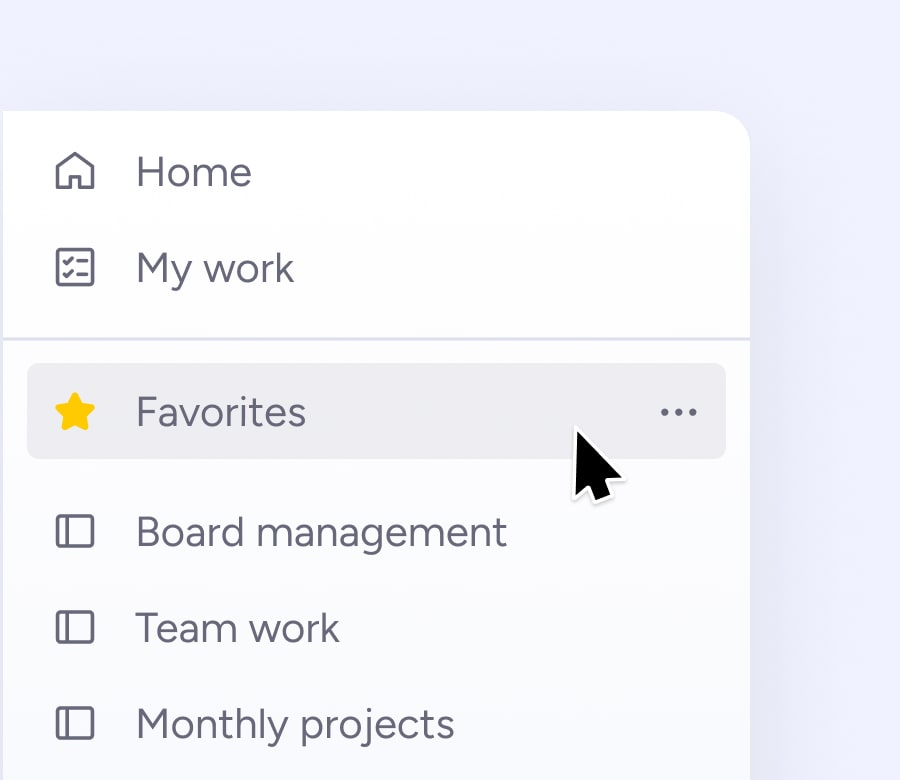900x780 pixels.
Task: Expand the Favorites section label
Action: pyautogui.click(x=221, y=412)
